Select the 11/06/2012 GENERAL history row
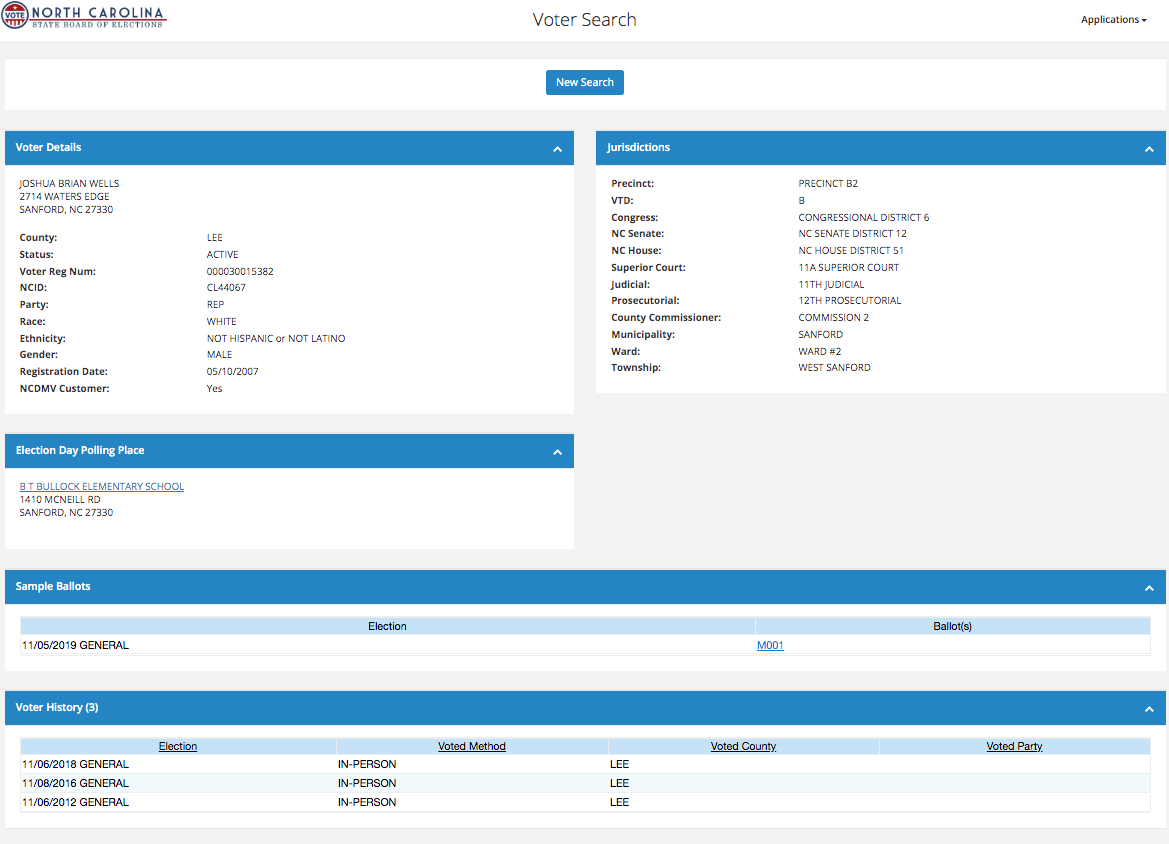The image size is (1169, 844). (585, 802)
